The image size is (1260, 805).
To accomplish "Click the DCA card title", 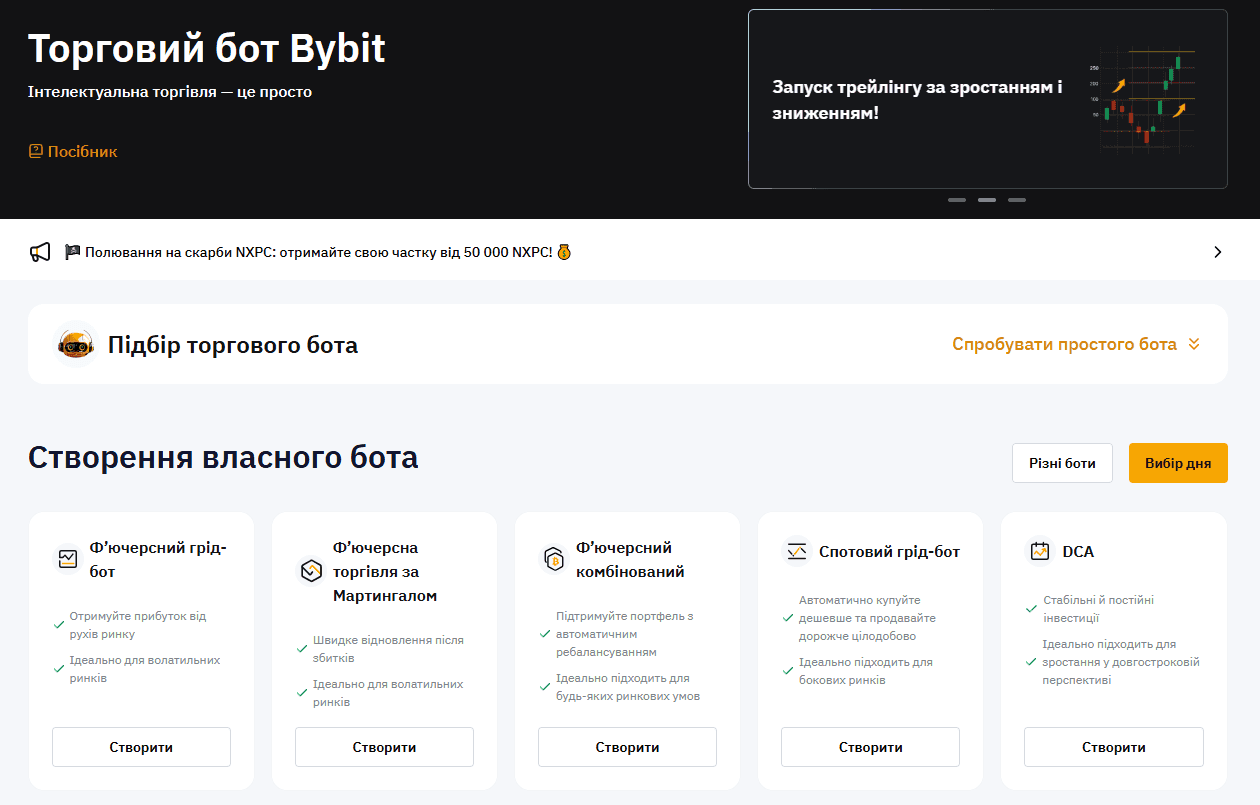I will [x=1078, y=552].
